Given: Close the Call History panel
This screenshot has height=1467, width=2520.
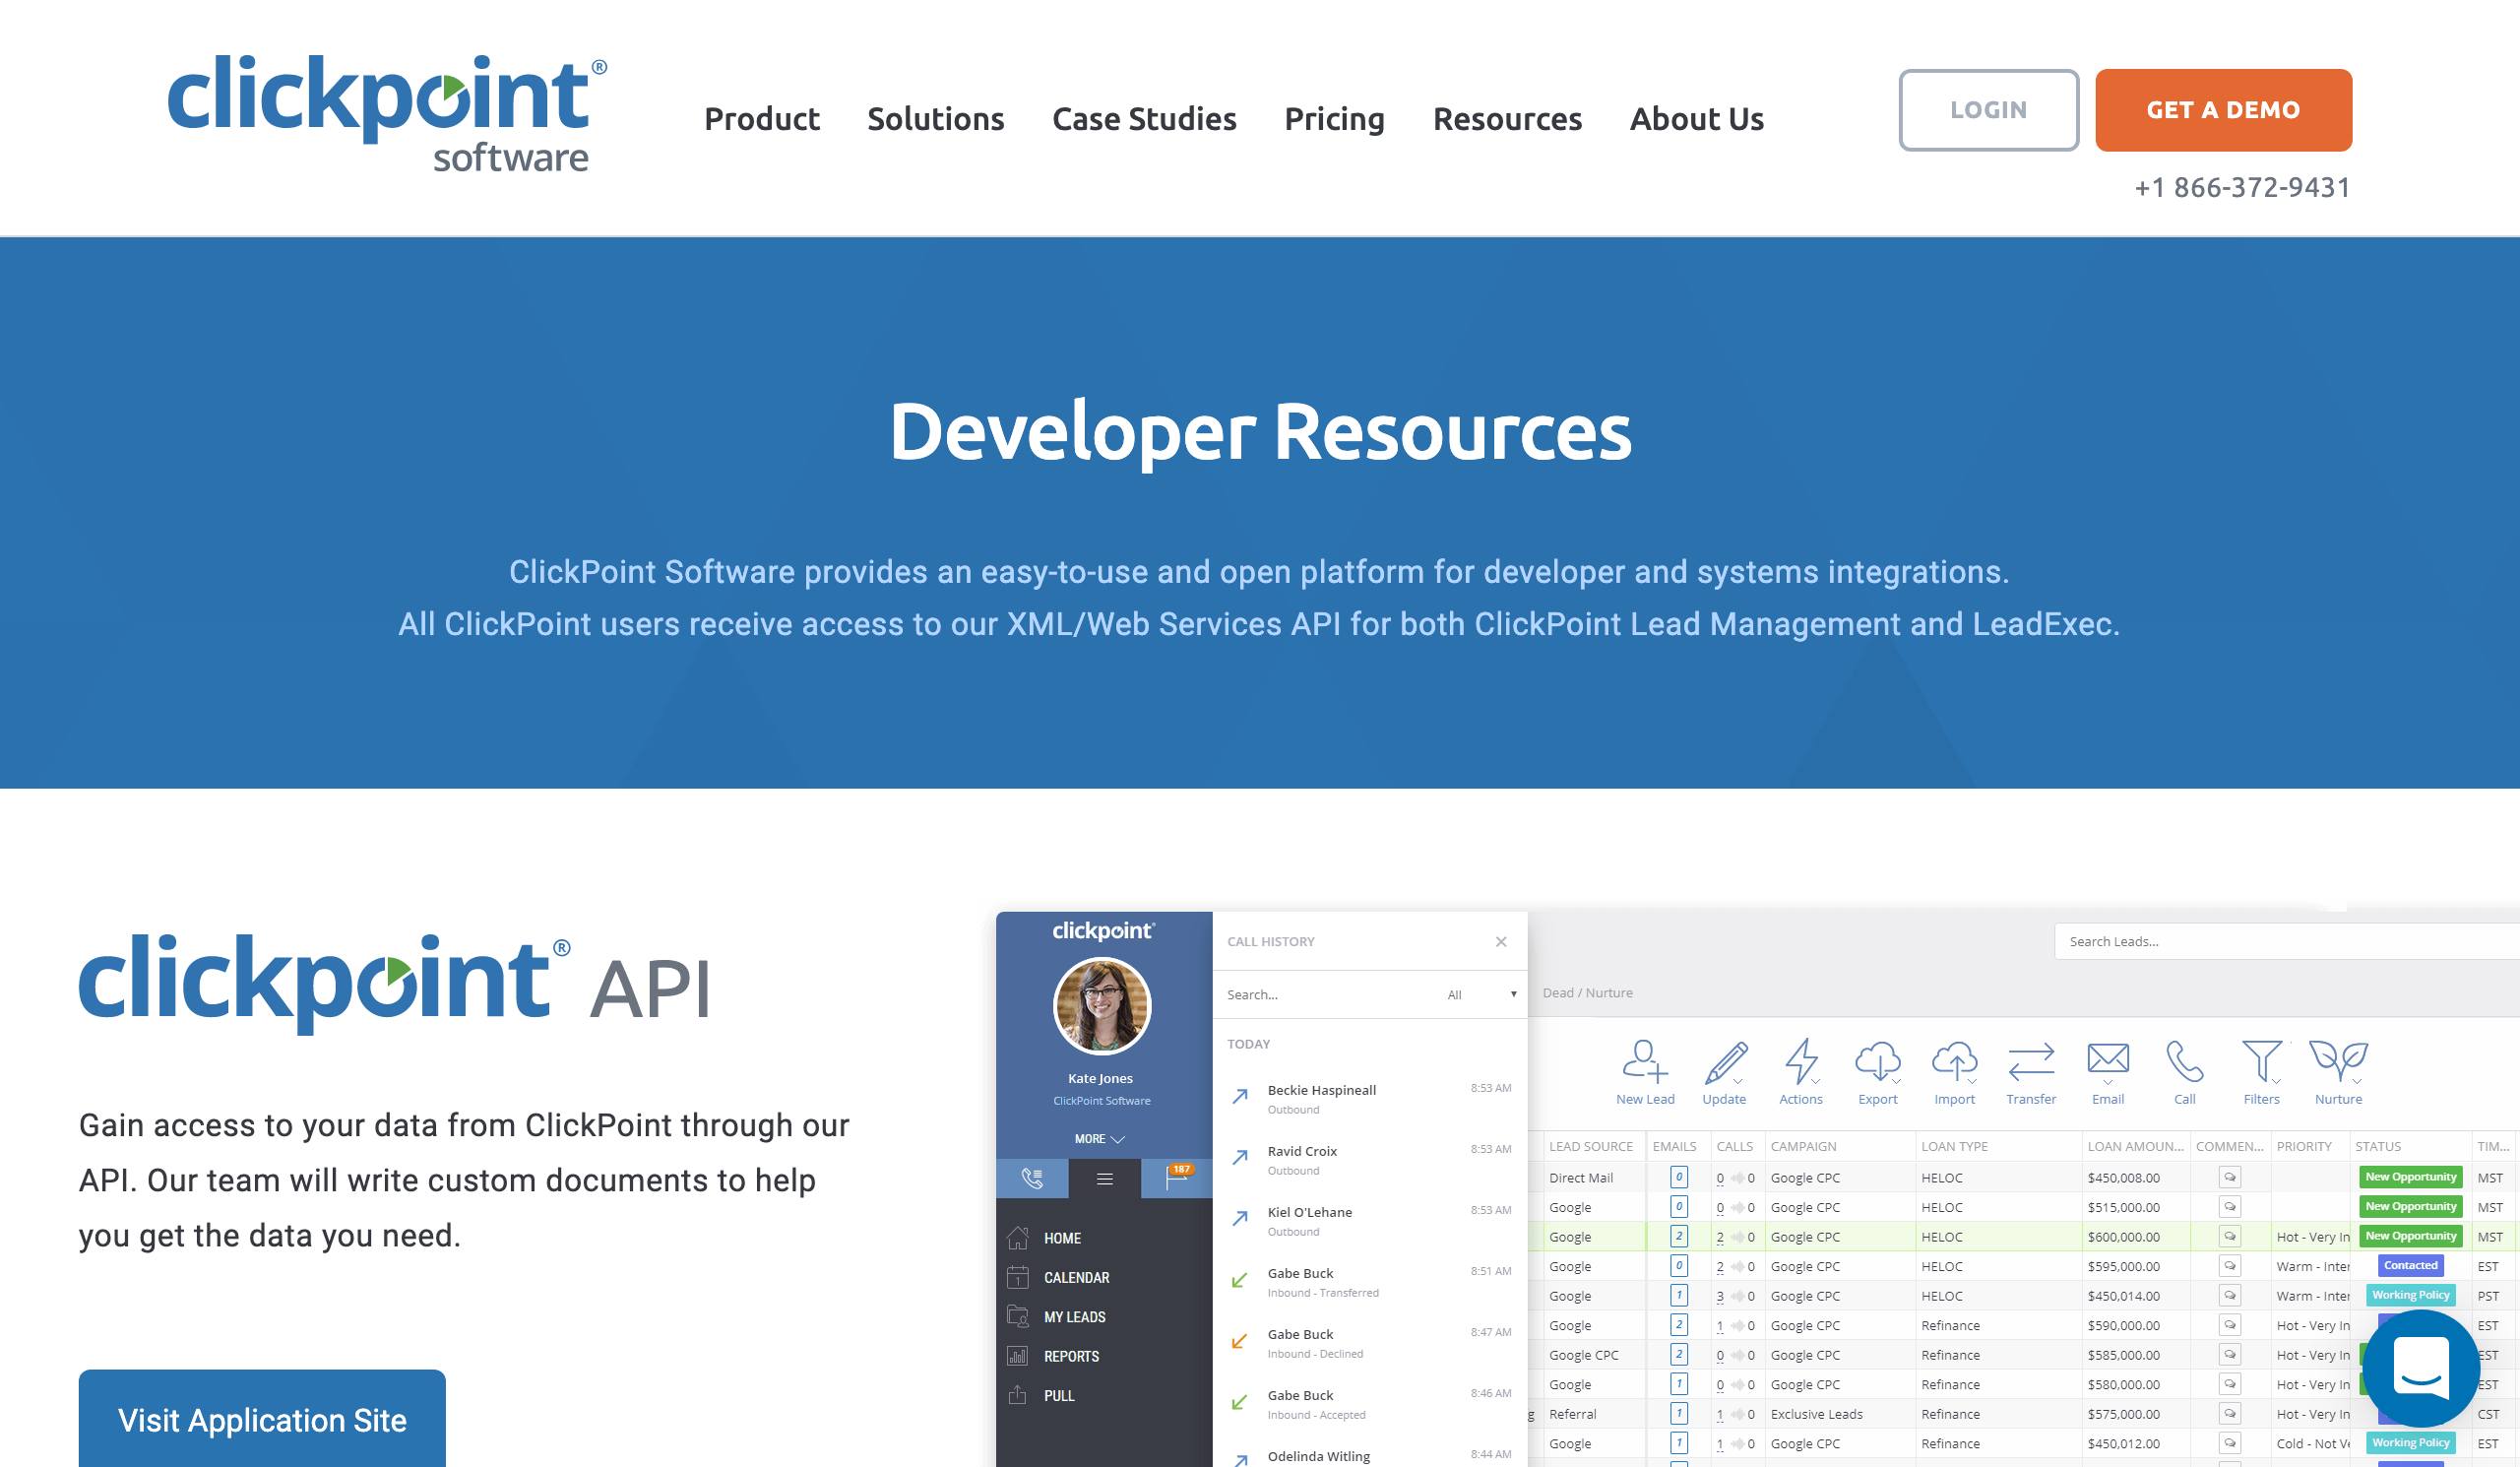Looking at the screenshot, I should tap(1501, 941).
